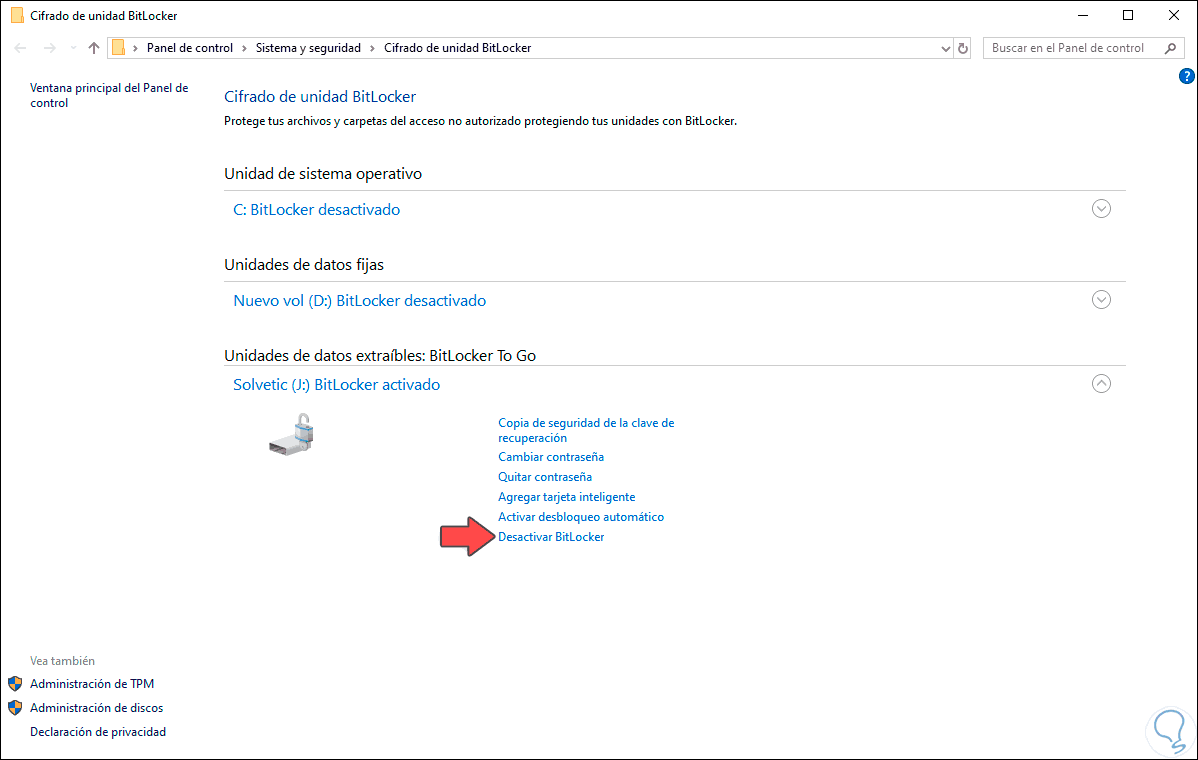Click 'Cambiar contraseña'
1198x760 pixels.
click(x=551, y=457)
